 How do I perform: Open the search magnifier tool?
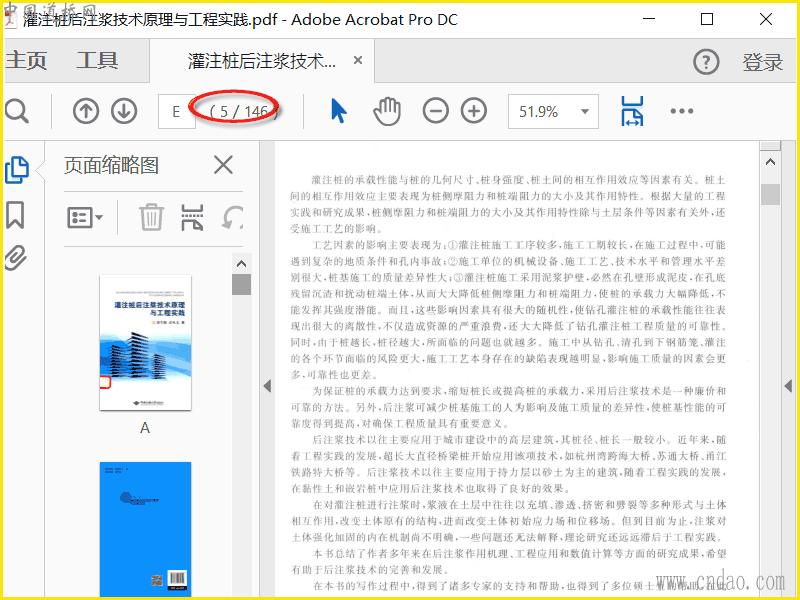[16, 111]
